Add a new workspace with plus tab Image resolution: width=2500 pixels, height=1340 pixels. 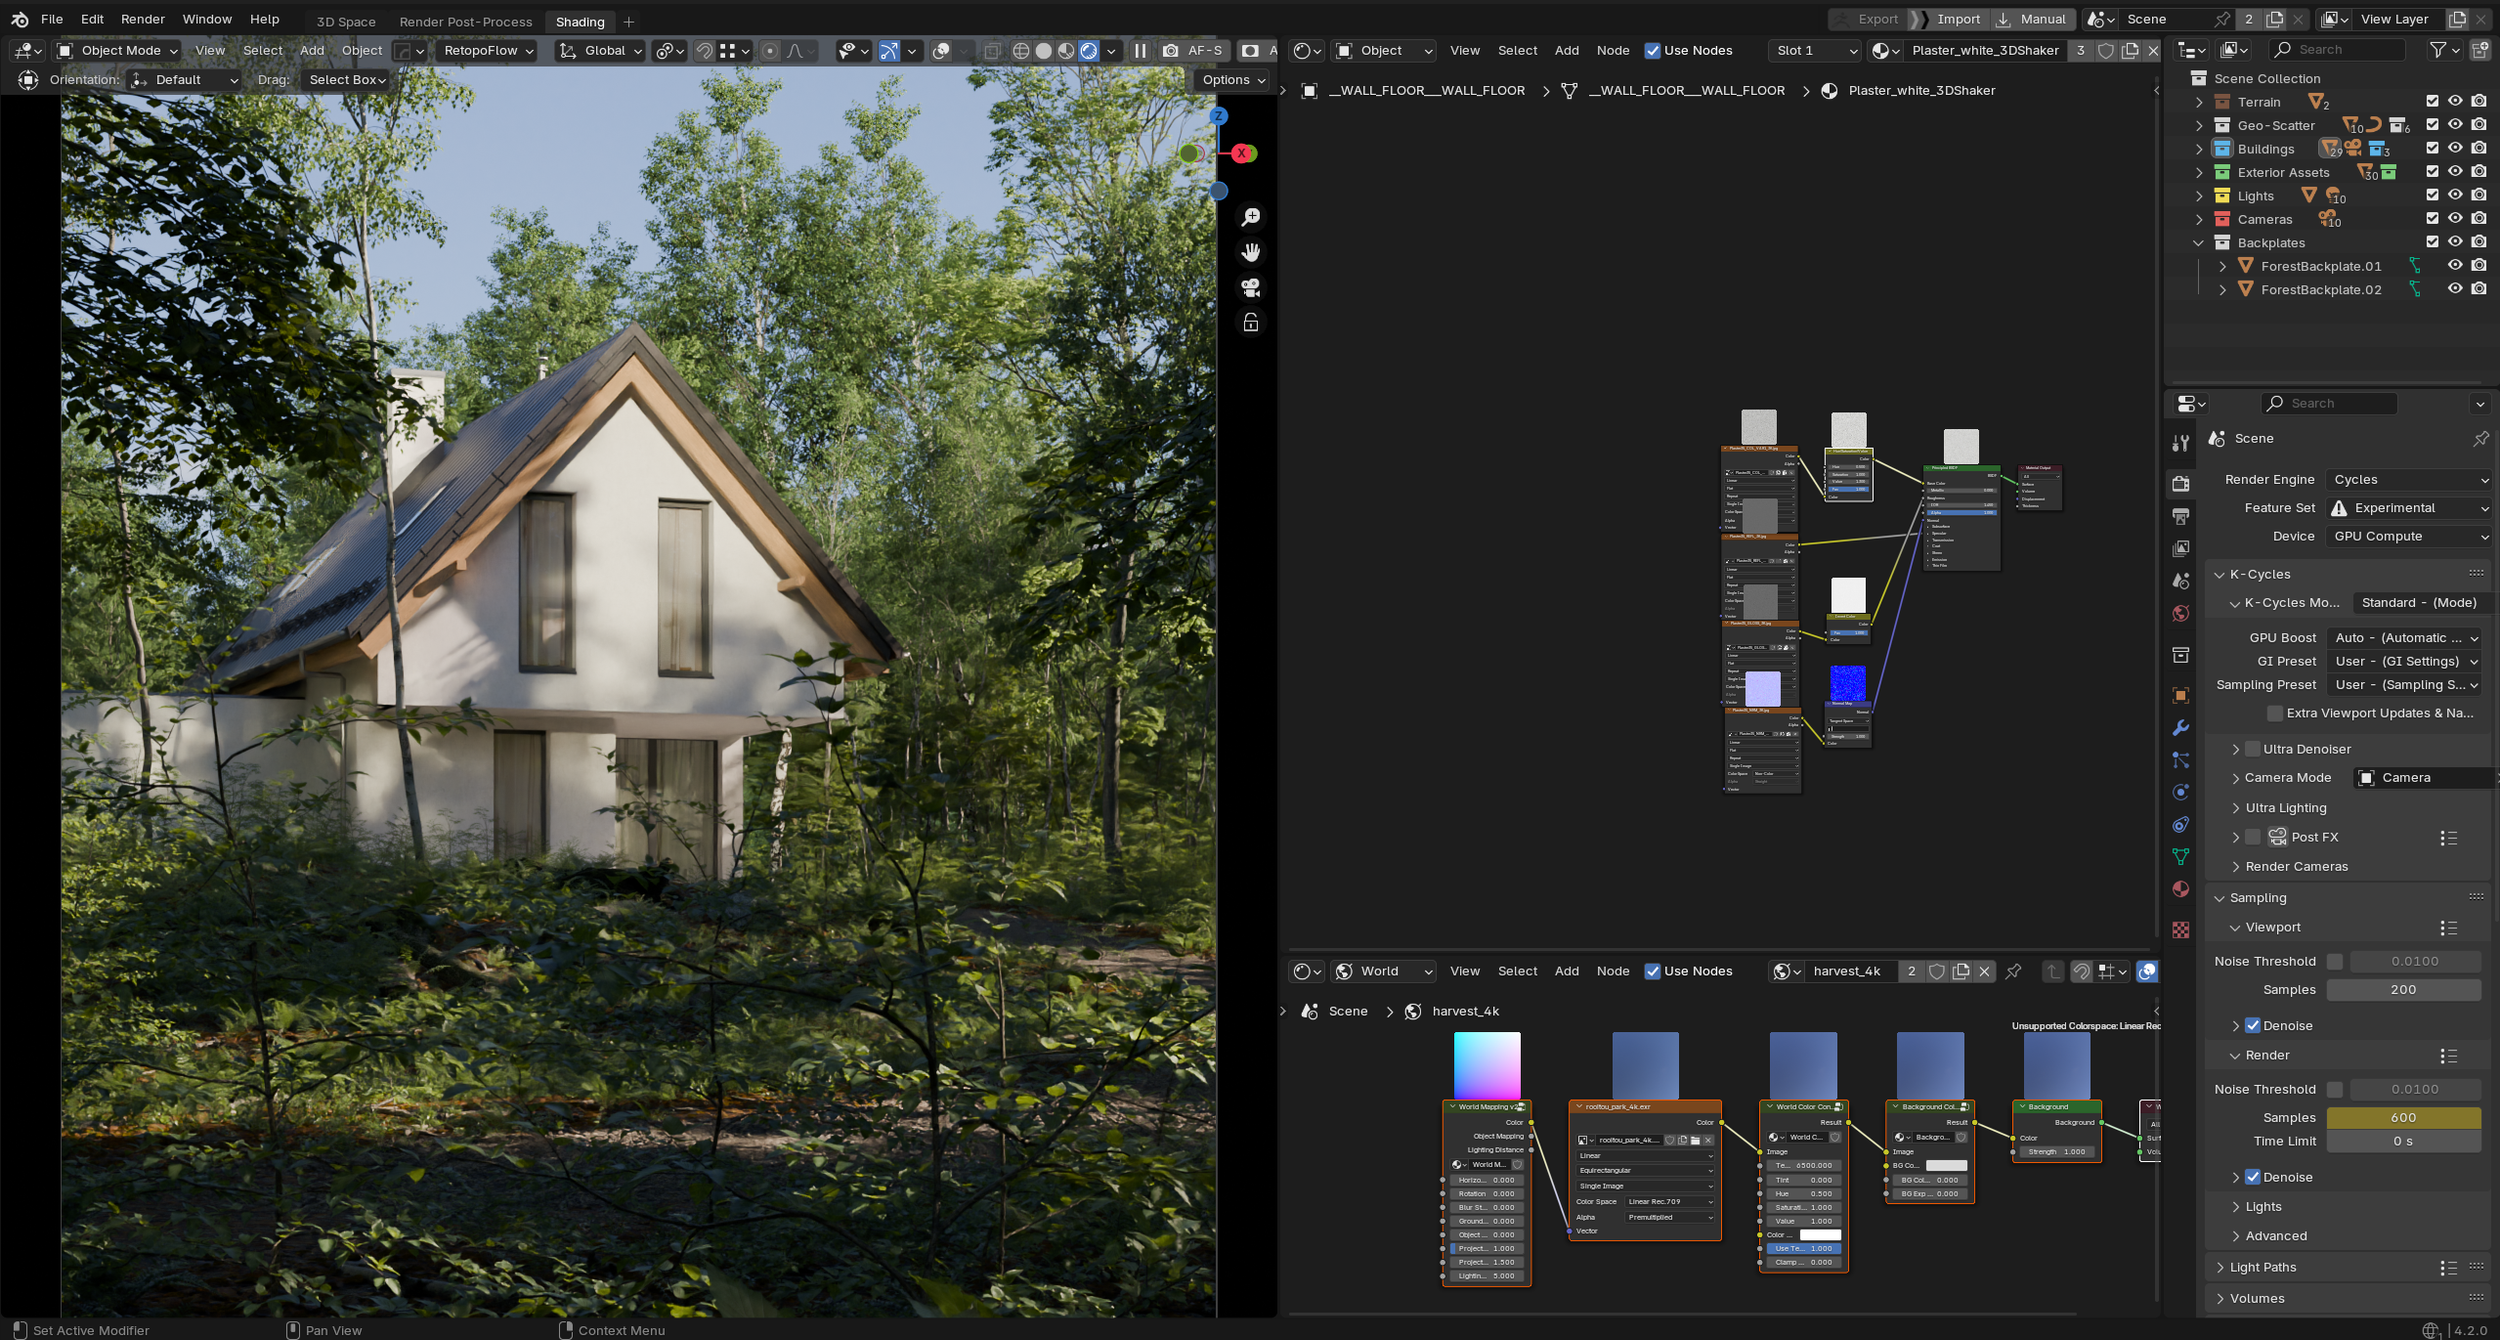coord(628,21)
